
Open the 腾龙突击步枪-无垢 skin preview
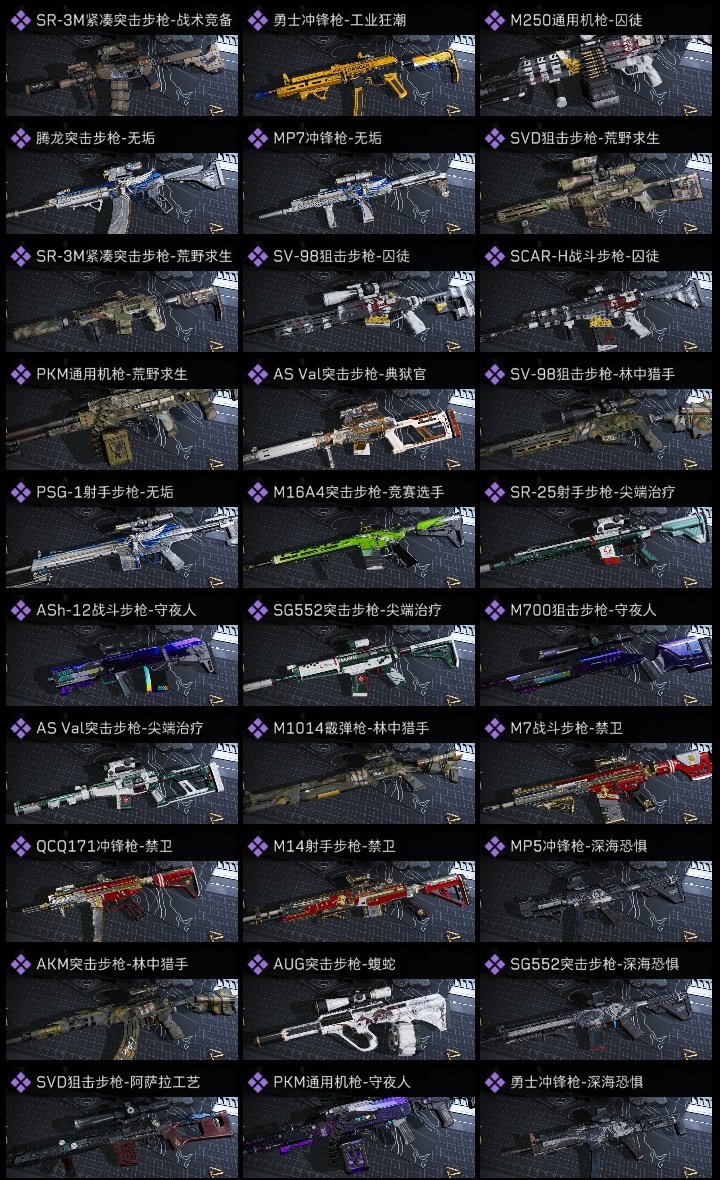(122, 193)
